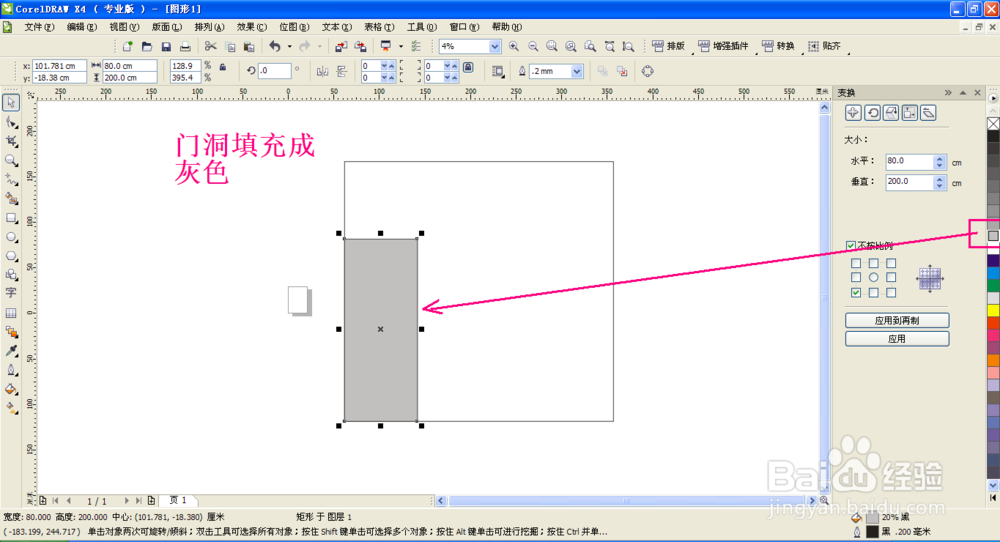Collapse the Transform docker with double chevron

point(948,92)
